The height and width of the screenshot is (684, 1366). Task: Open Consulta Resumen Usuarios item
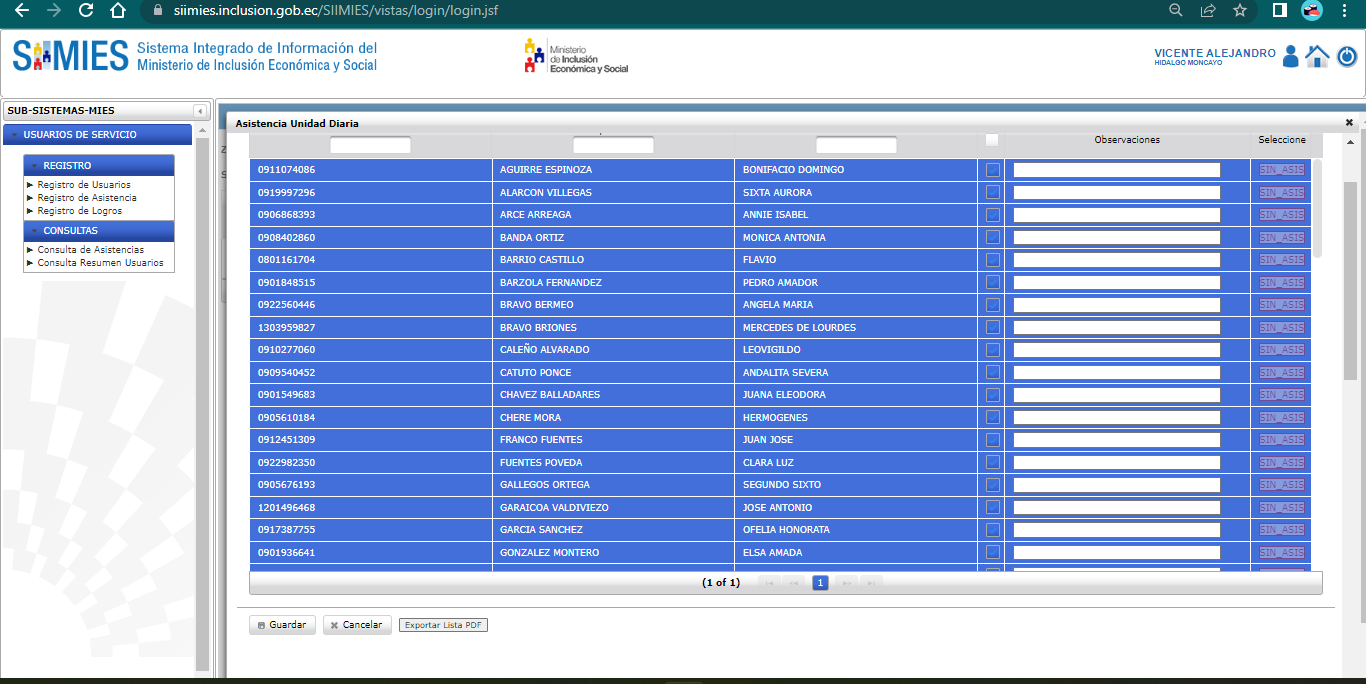pyautogui.click(x=100, y=263)
